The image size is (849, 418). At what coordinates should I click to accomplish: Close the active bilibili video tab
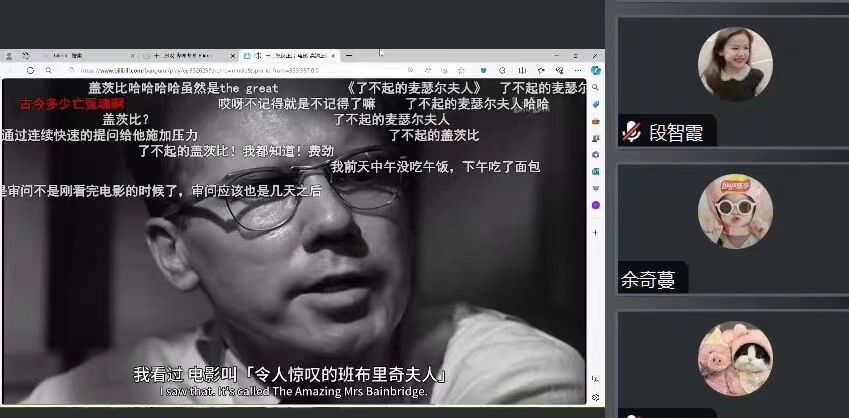point(334,56)
